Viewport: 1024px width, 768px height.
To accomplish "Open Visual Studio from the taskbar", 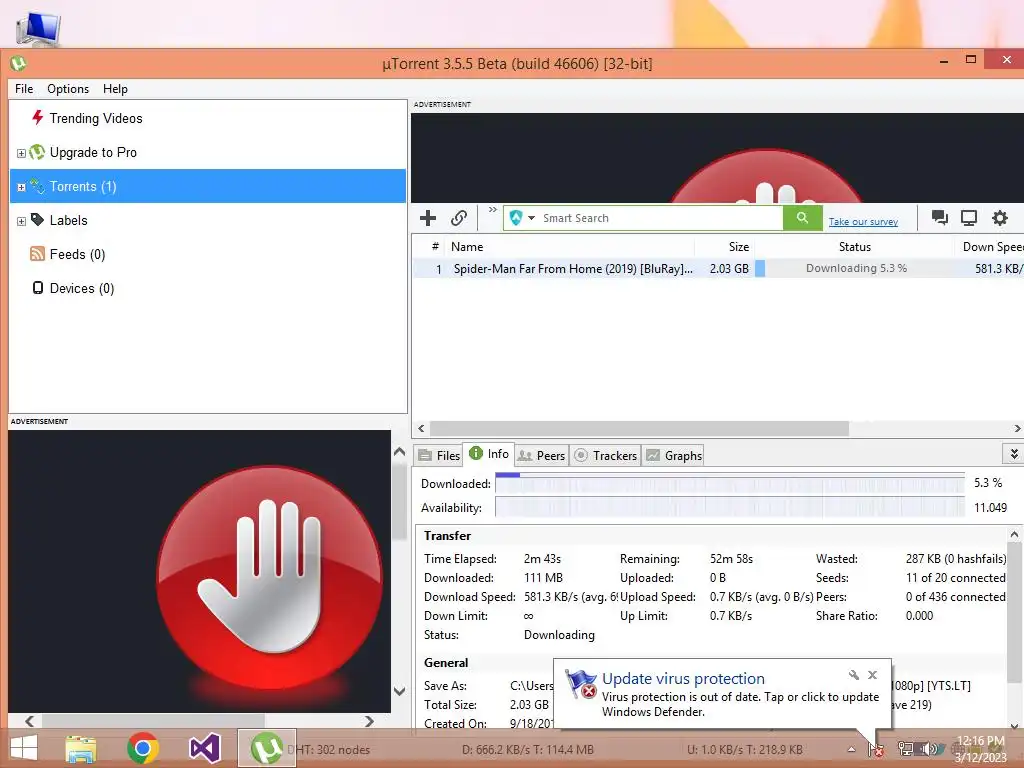I will point(204,748).
